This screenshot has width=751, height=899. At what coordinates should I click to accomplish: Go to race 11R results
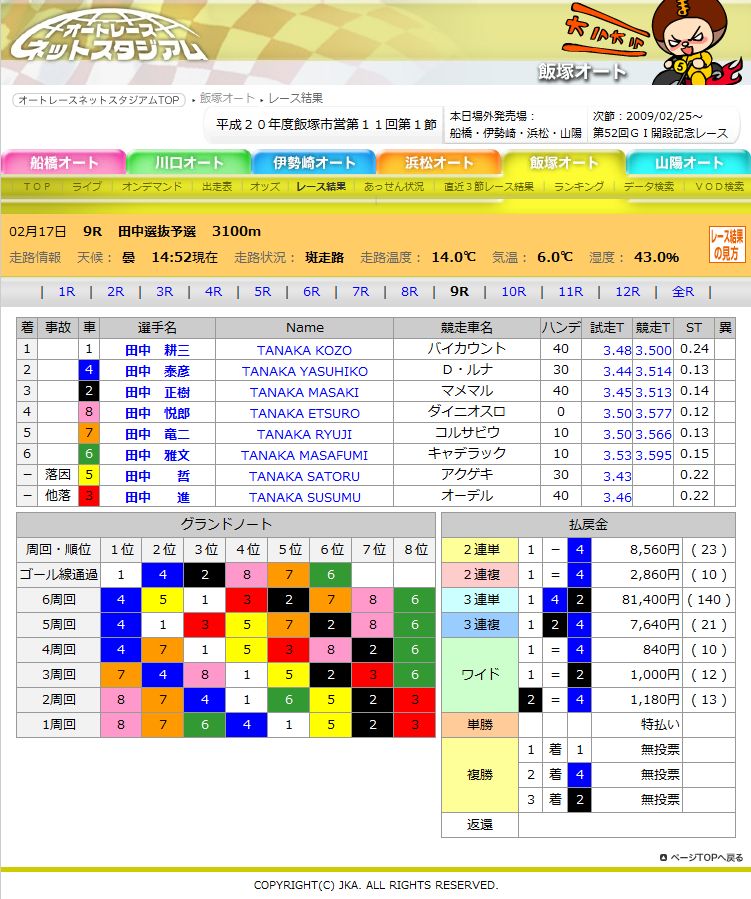[571, 292]
